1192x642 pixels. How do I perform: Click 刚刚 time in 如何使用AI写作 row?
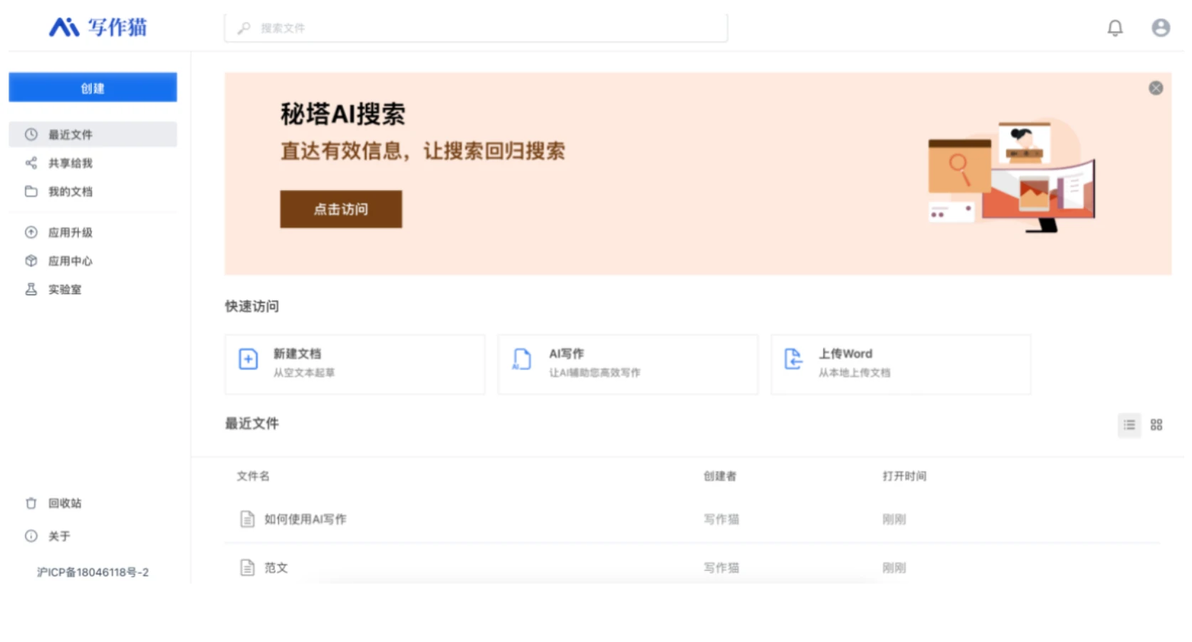tap(894, 520)
